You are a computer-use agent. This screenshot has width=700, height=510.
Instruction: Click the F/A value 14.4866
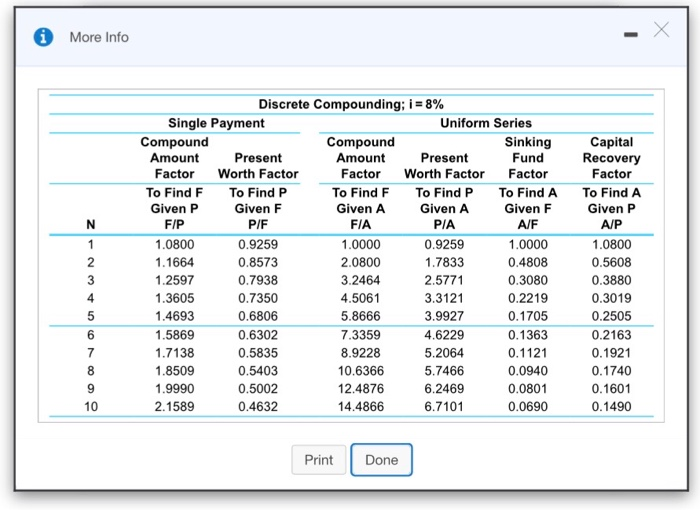(x=361, y=406)
